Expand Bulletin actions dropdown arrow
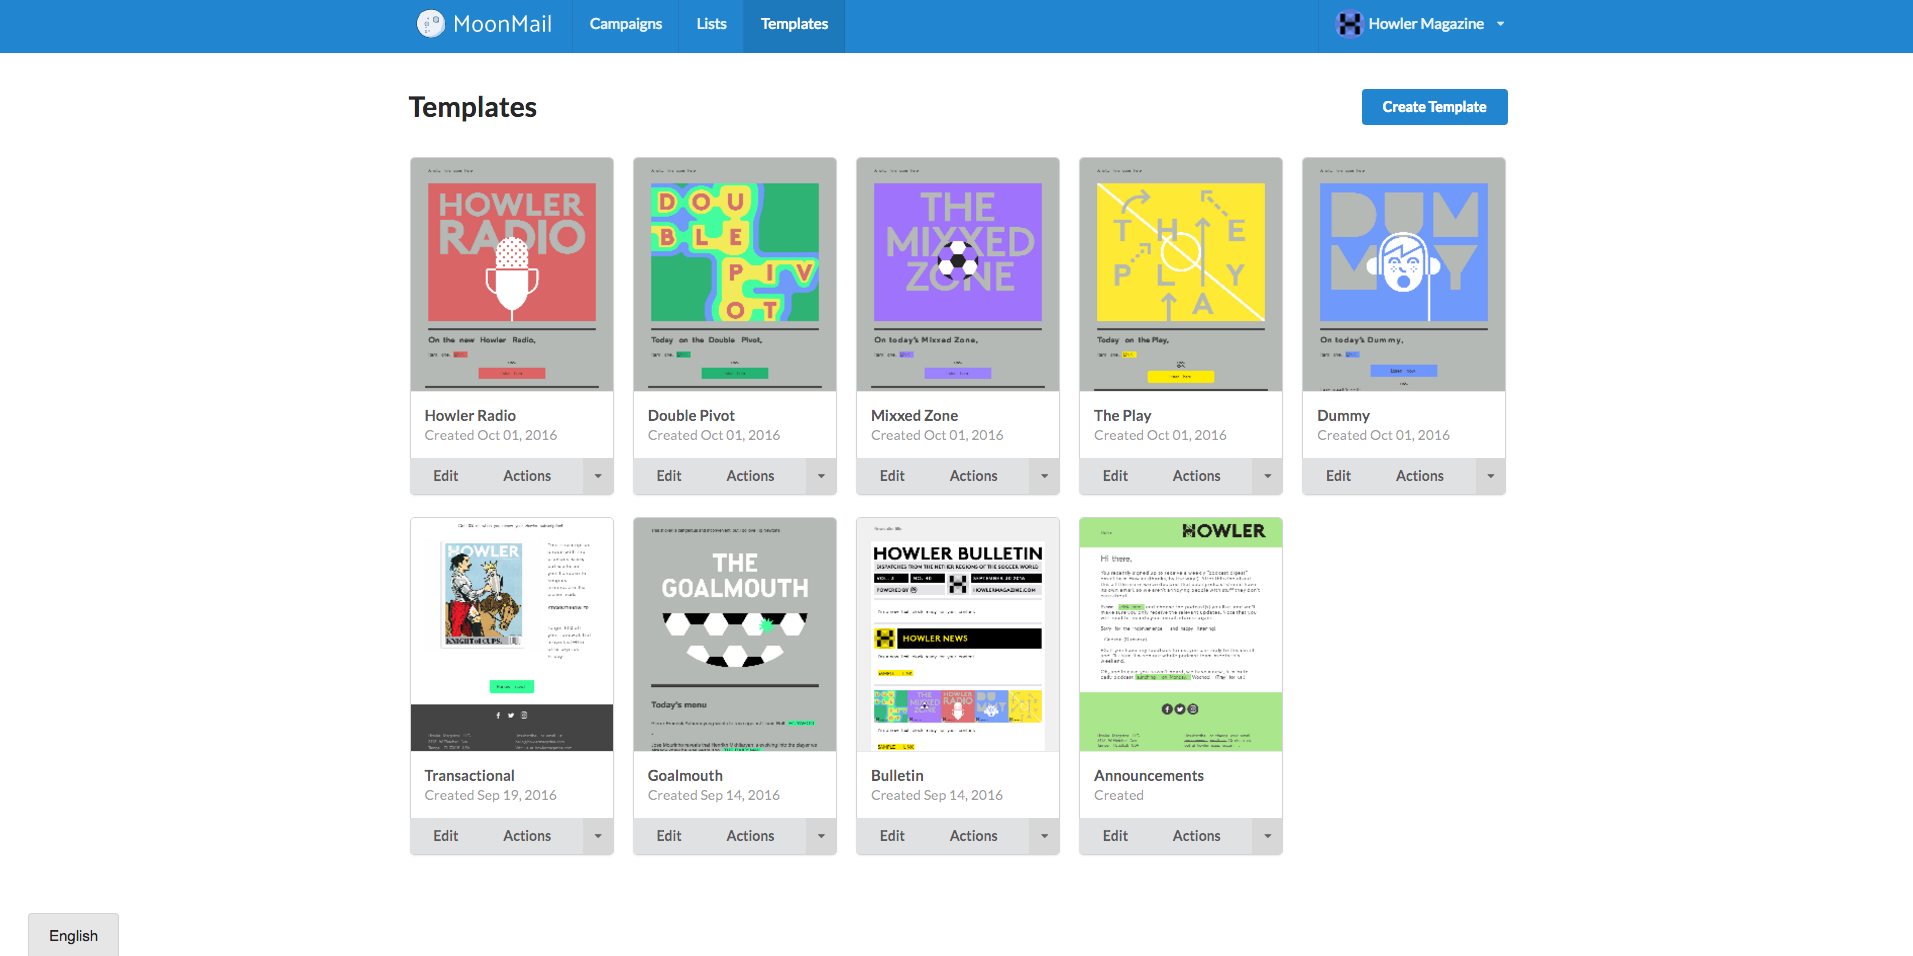Viewport: 1913px width, 956px height. 1044,836
